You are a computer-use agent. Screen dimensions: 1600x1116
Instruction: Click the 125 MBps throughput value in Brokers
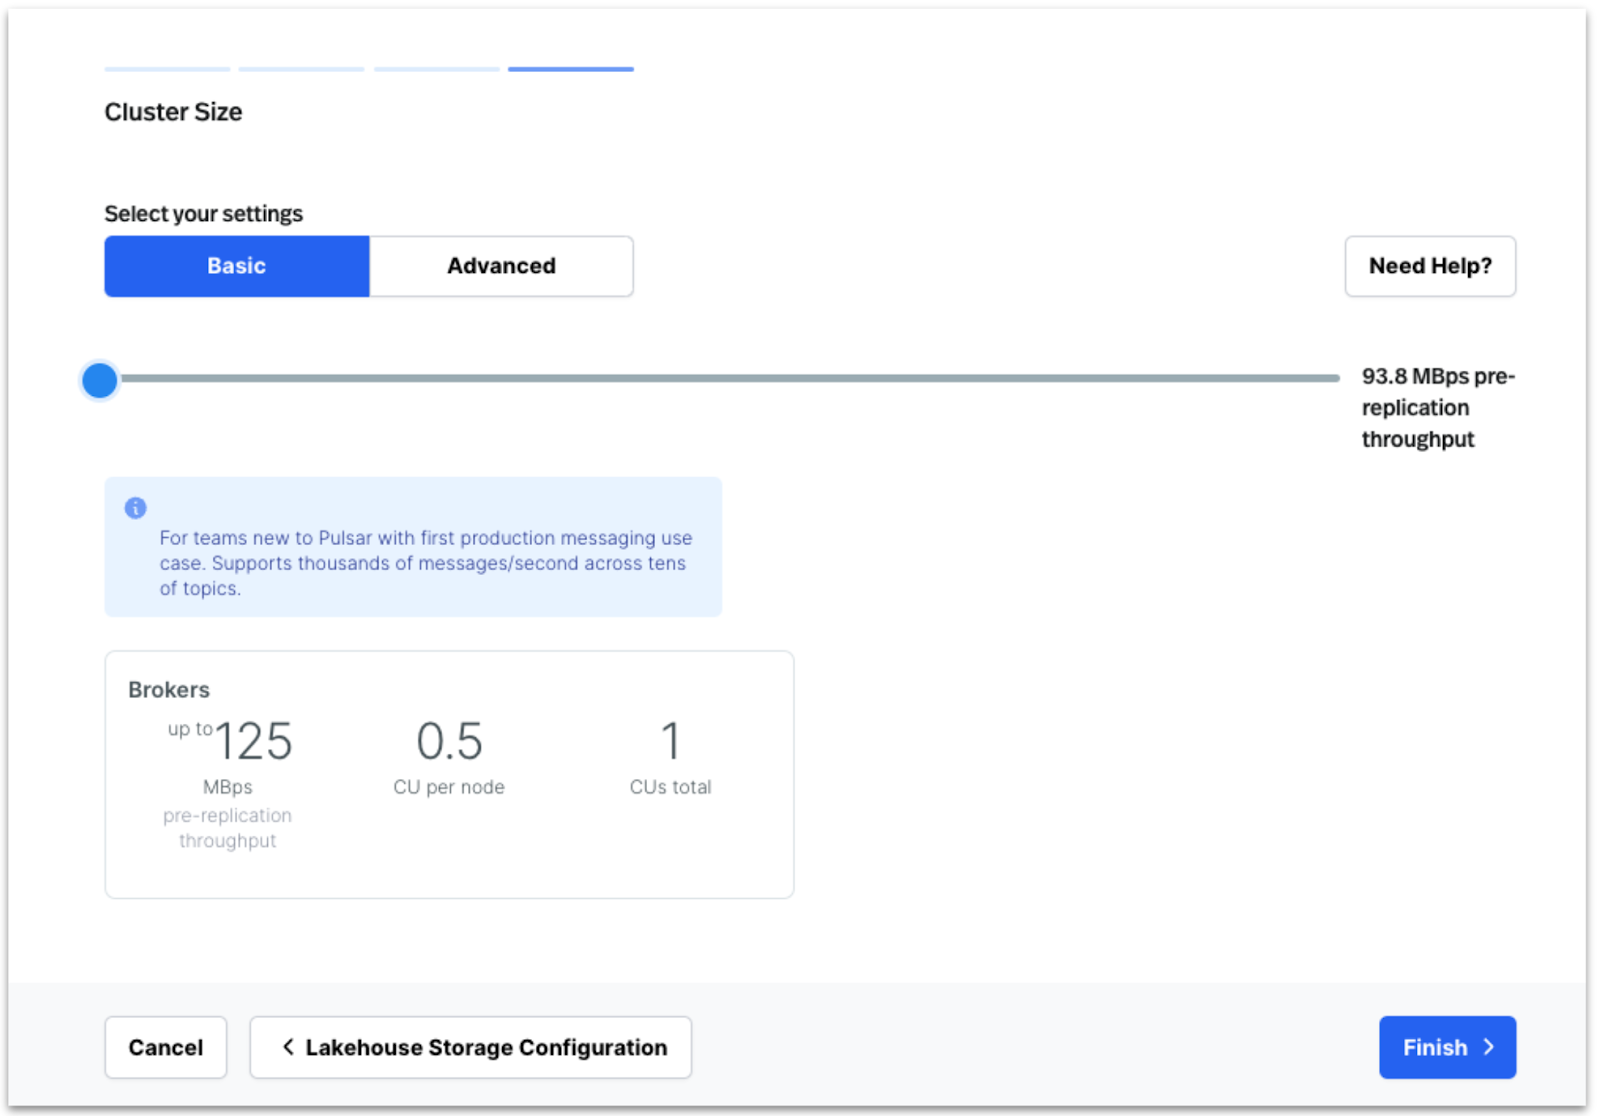click(252, 742)
